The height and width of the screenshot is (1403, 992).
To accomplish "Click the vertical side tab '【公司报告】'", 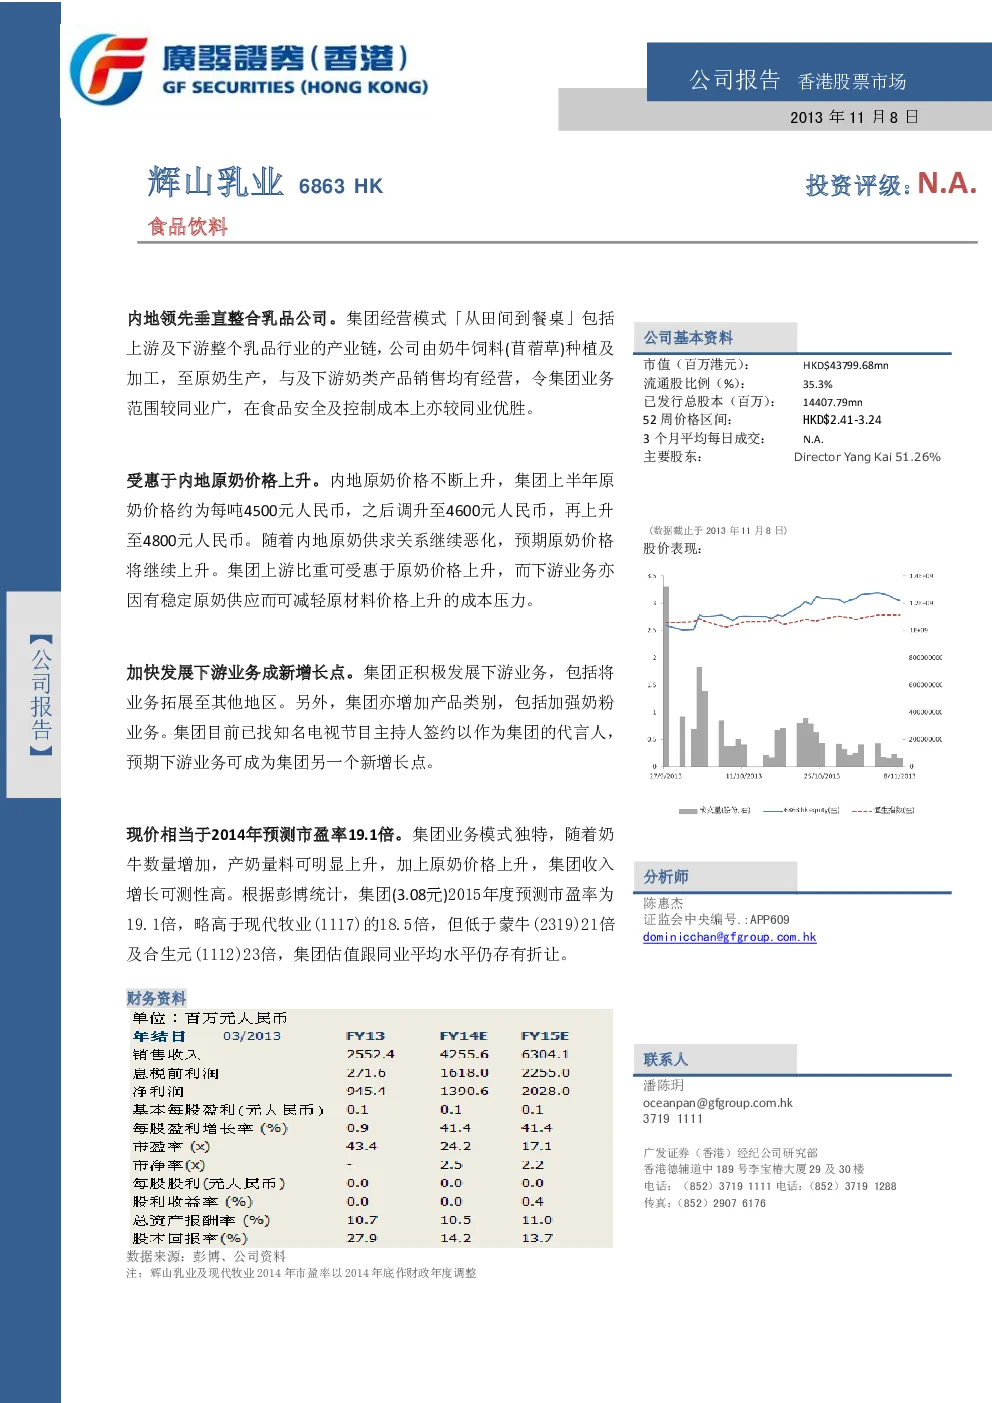I will (41, 695).
